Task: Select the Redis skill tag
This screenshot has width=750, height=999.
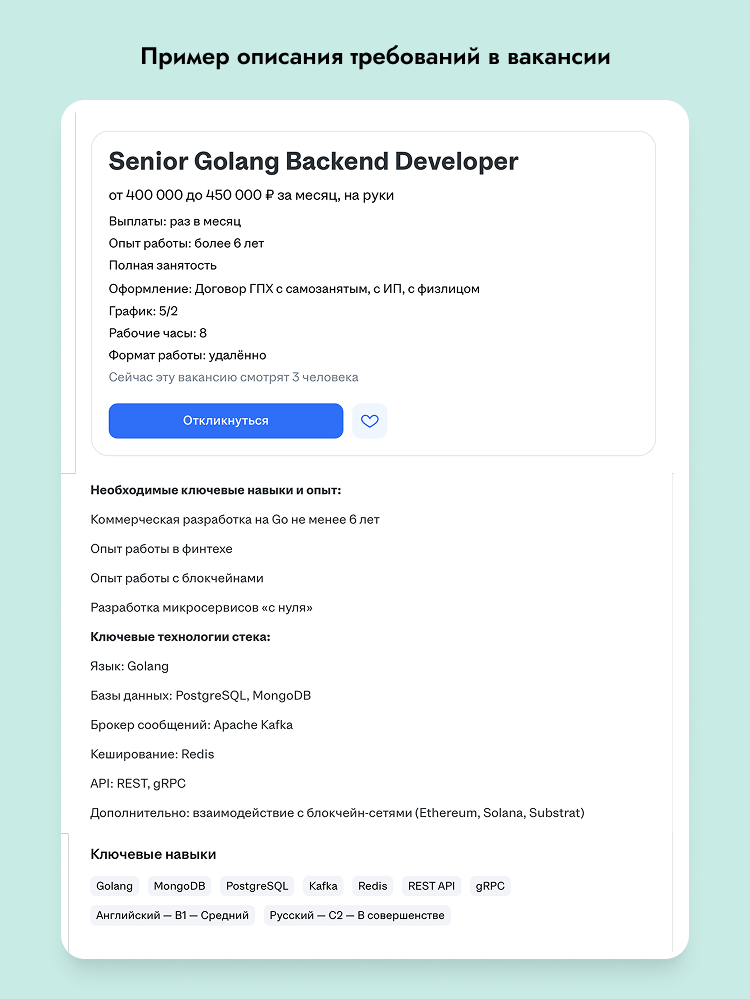Action: tap(372, 886)
